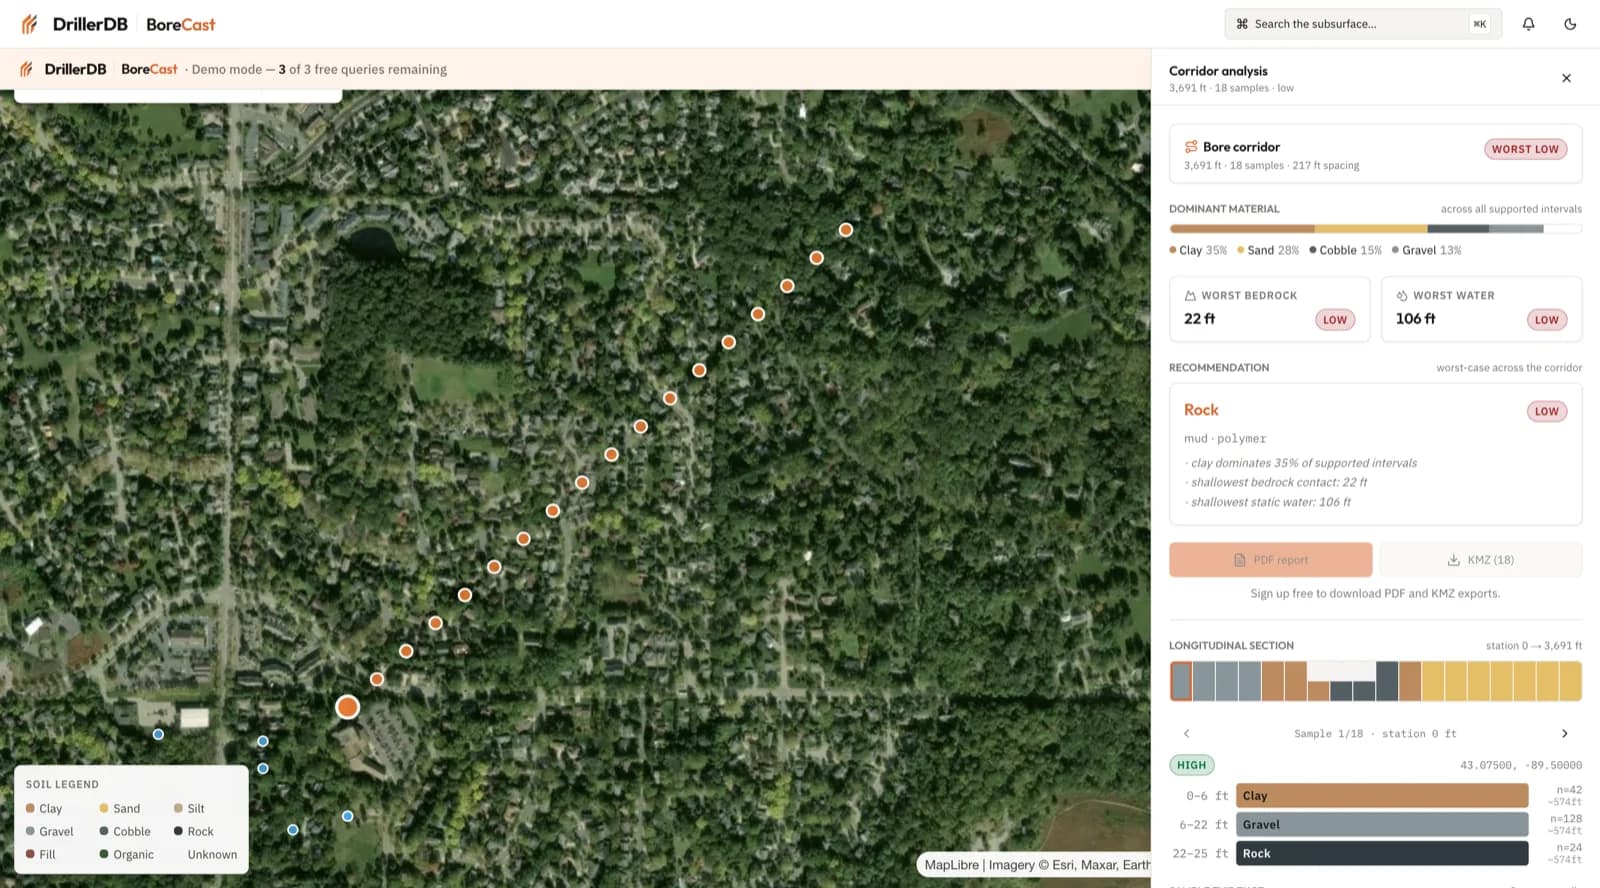Open the notifications bell
Viewport: 1600px width, 888px height.
1528,24
